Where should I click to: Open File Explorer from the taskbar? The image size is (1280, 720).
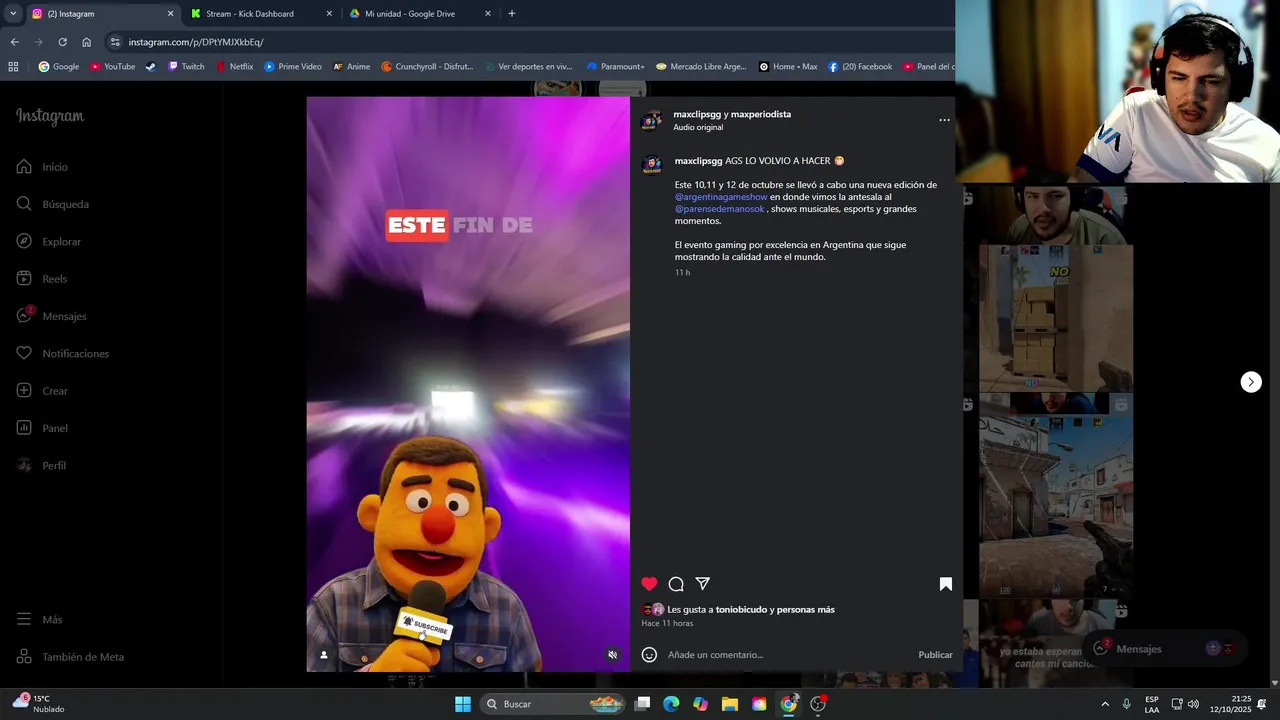tap(730, 704)
